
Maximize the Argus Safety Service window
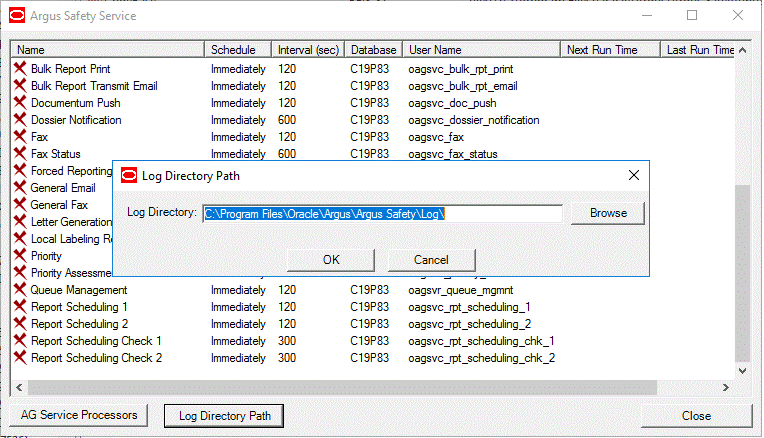692,15
